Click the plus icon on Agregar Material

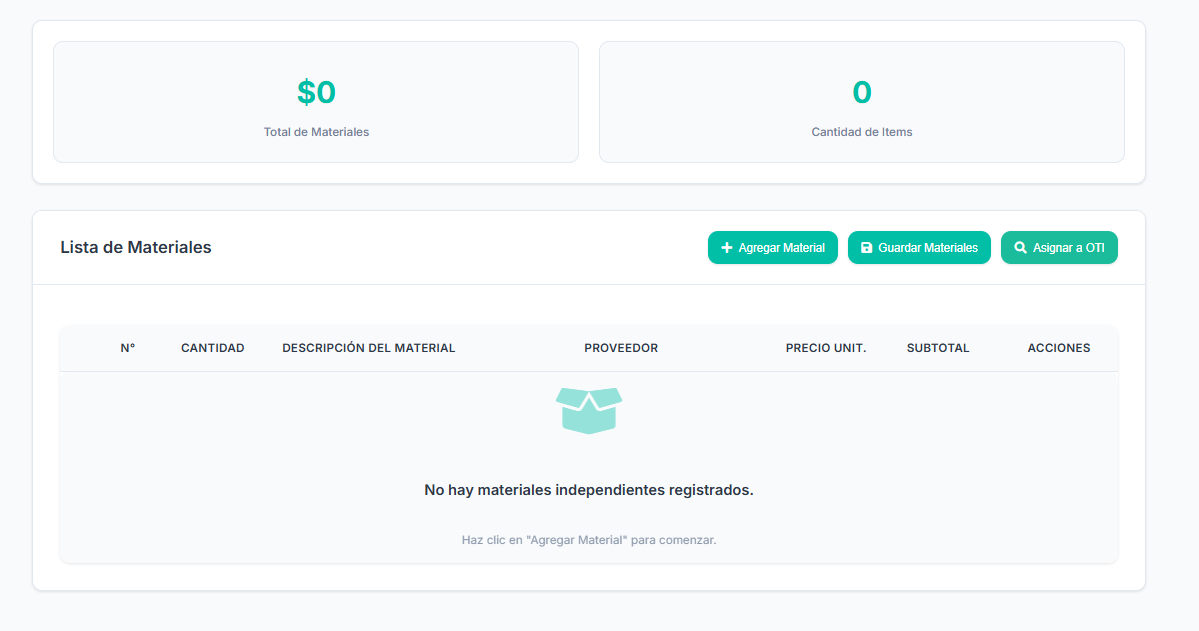[727, 248]
